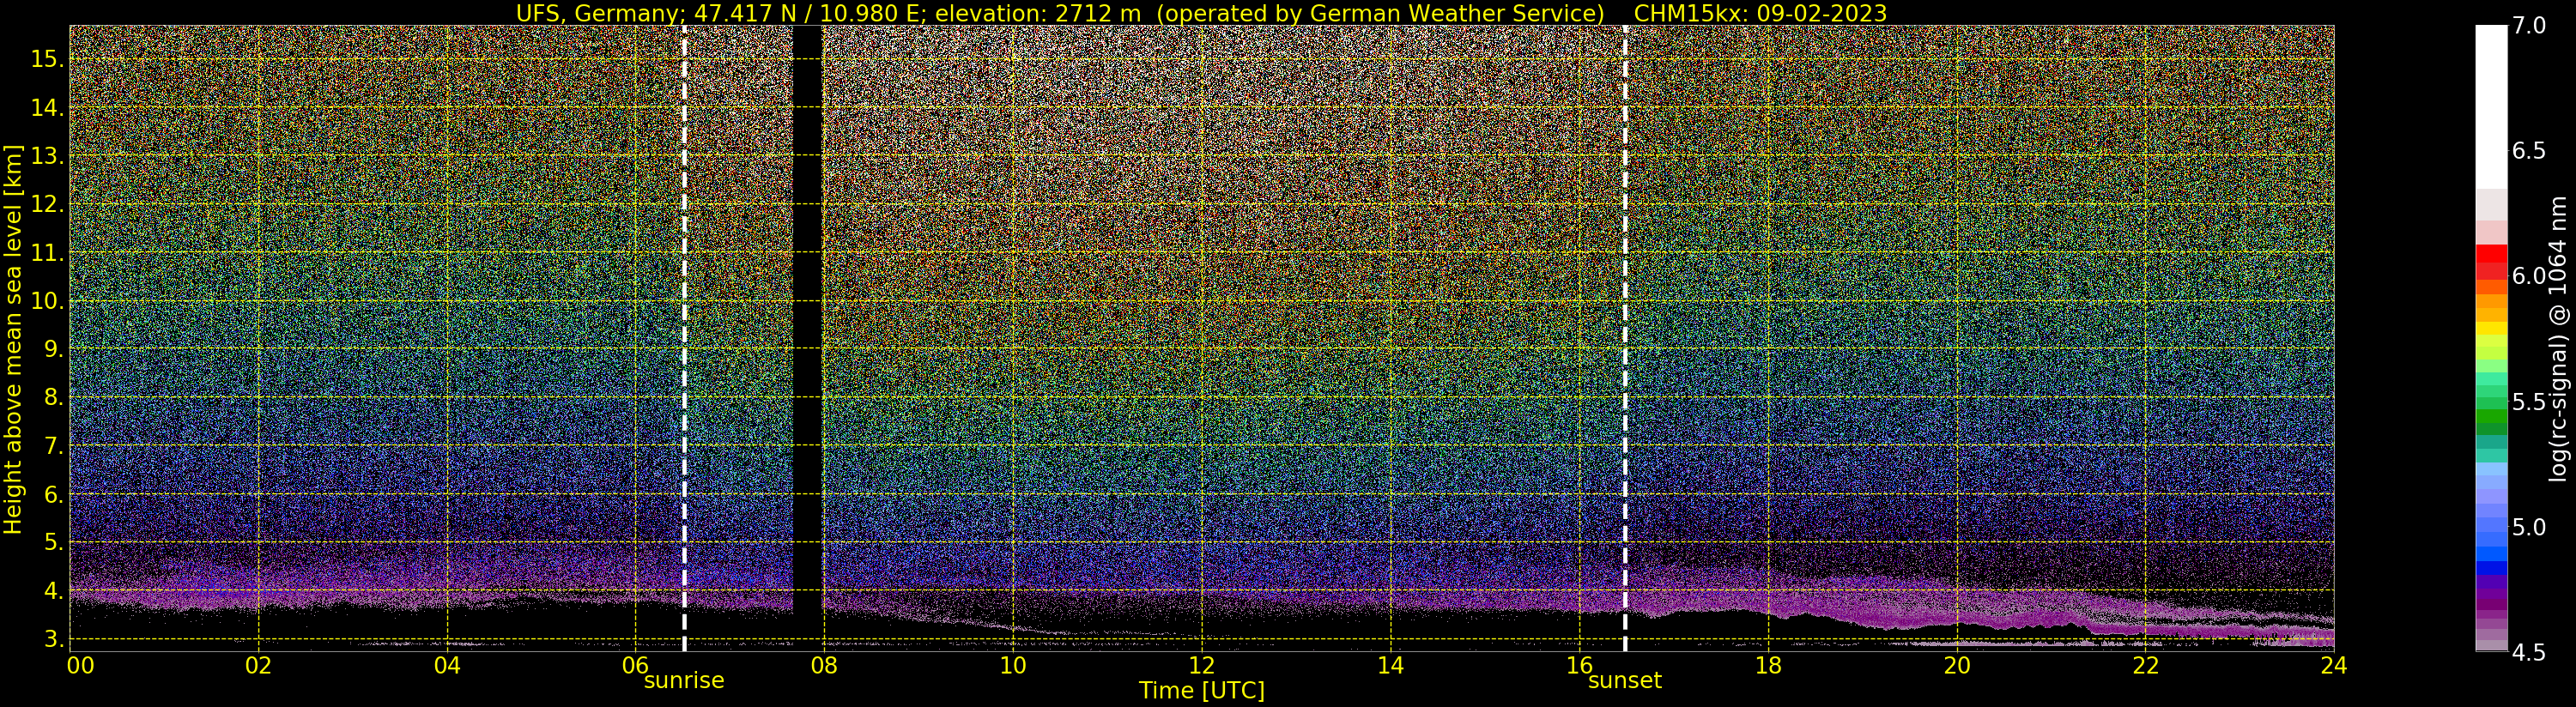Click the height axis tick '10.'
This screenshot has width=2576, height=707.
click(47, 301)
